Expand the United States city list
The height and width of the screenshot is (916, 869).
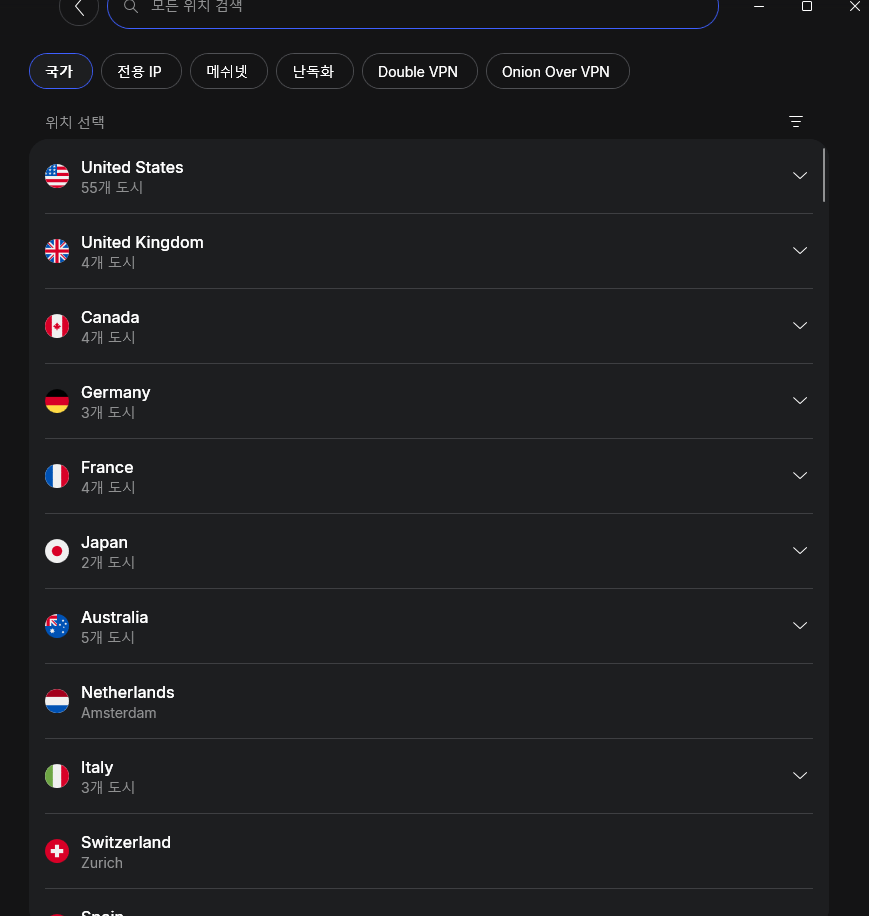pos(800,175)
